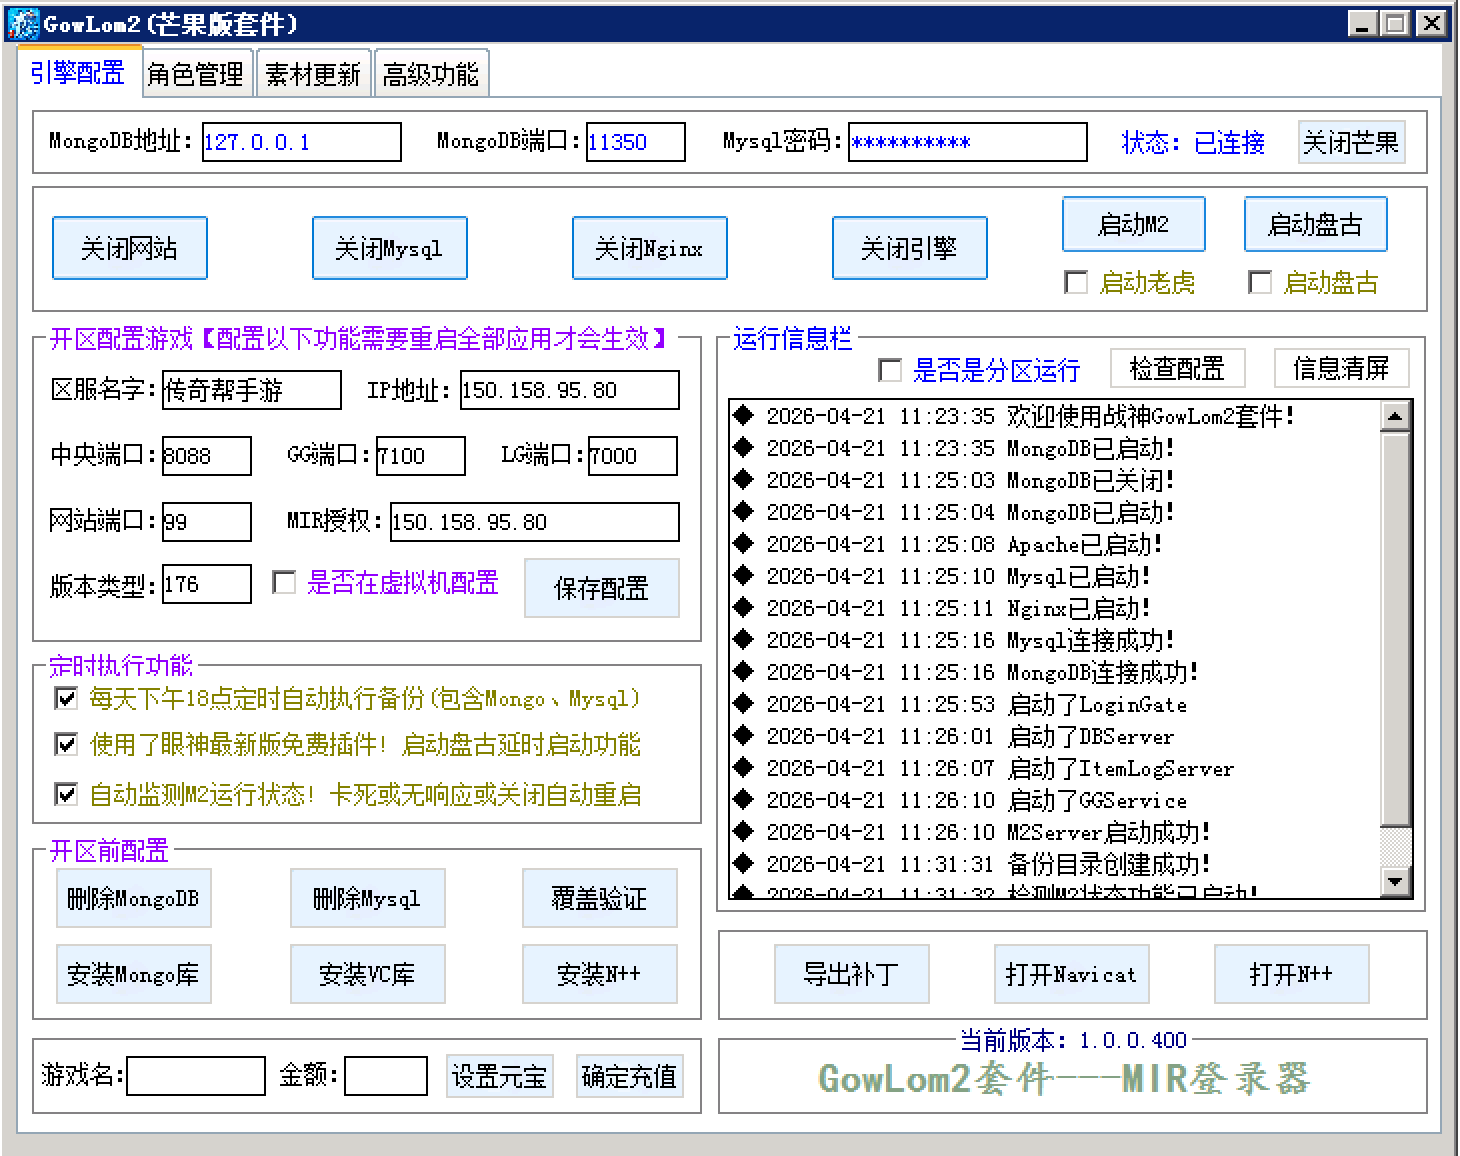This screenshot has width=1460, height=1156.
Task: Check 是否是分区运行 partition option
Action: click(x=888, y=371)
